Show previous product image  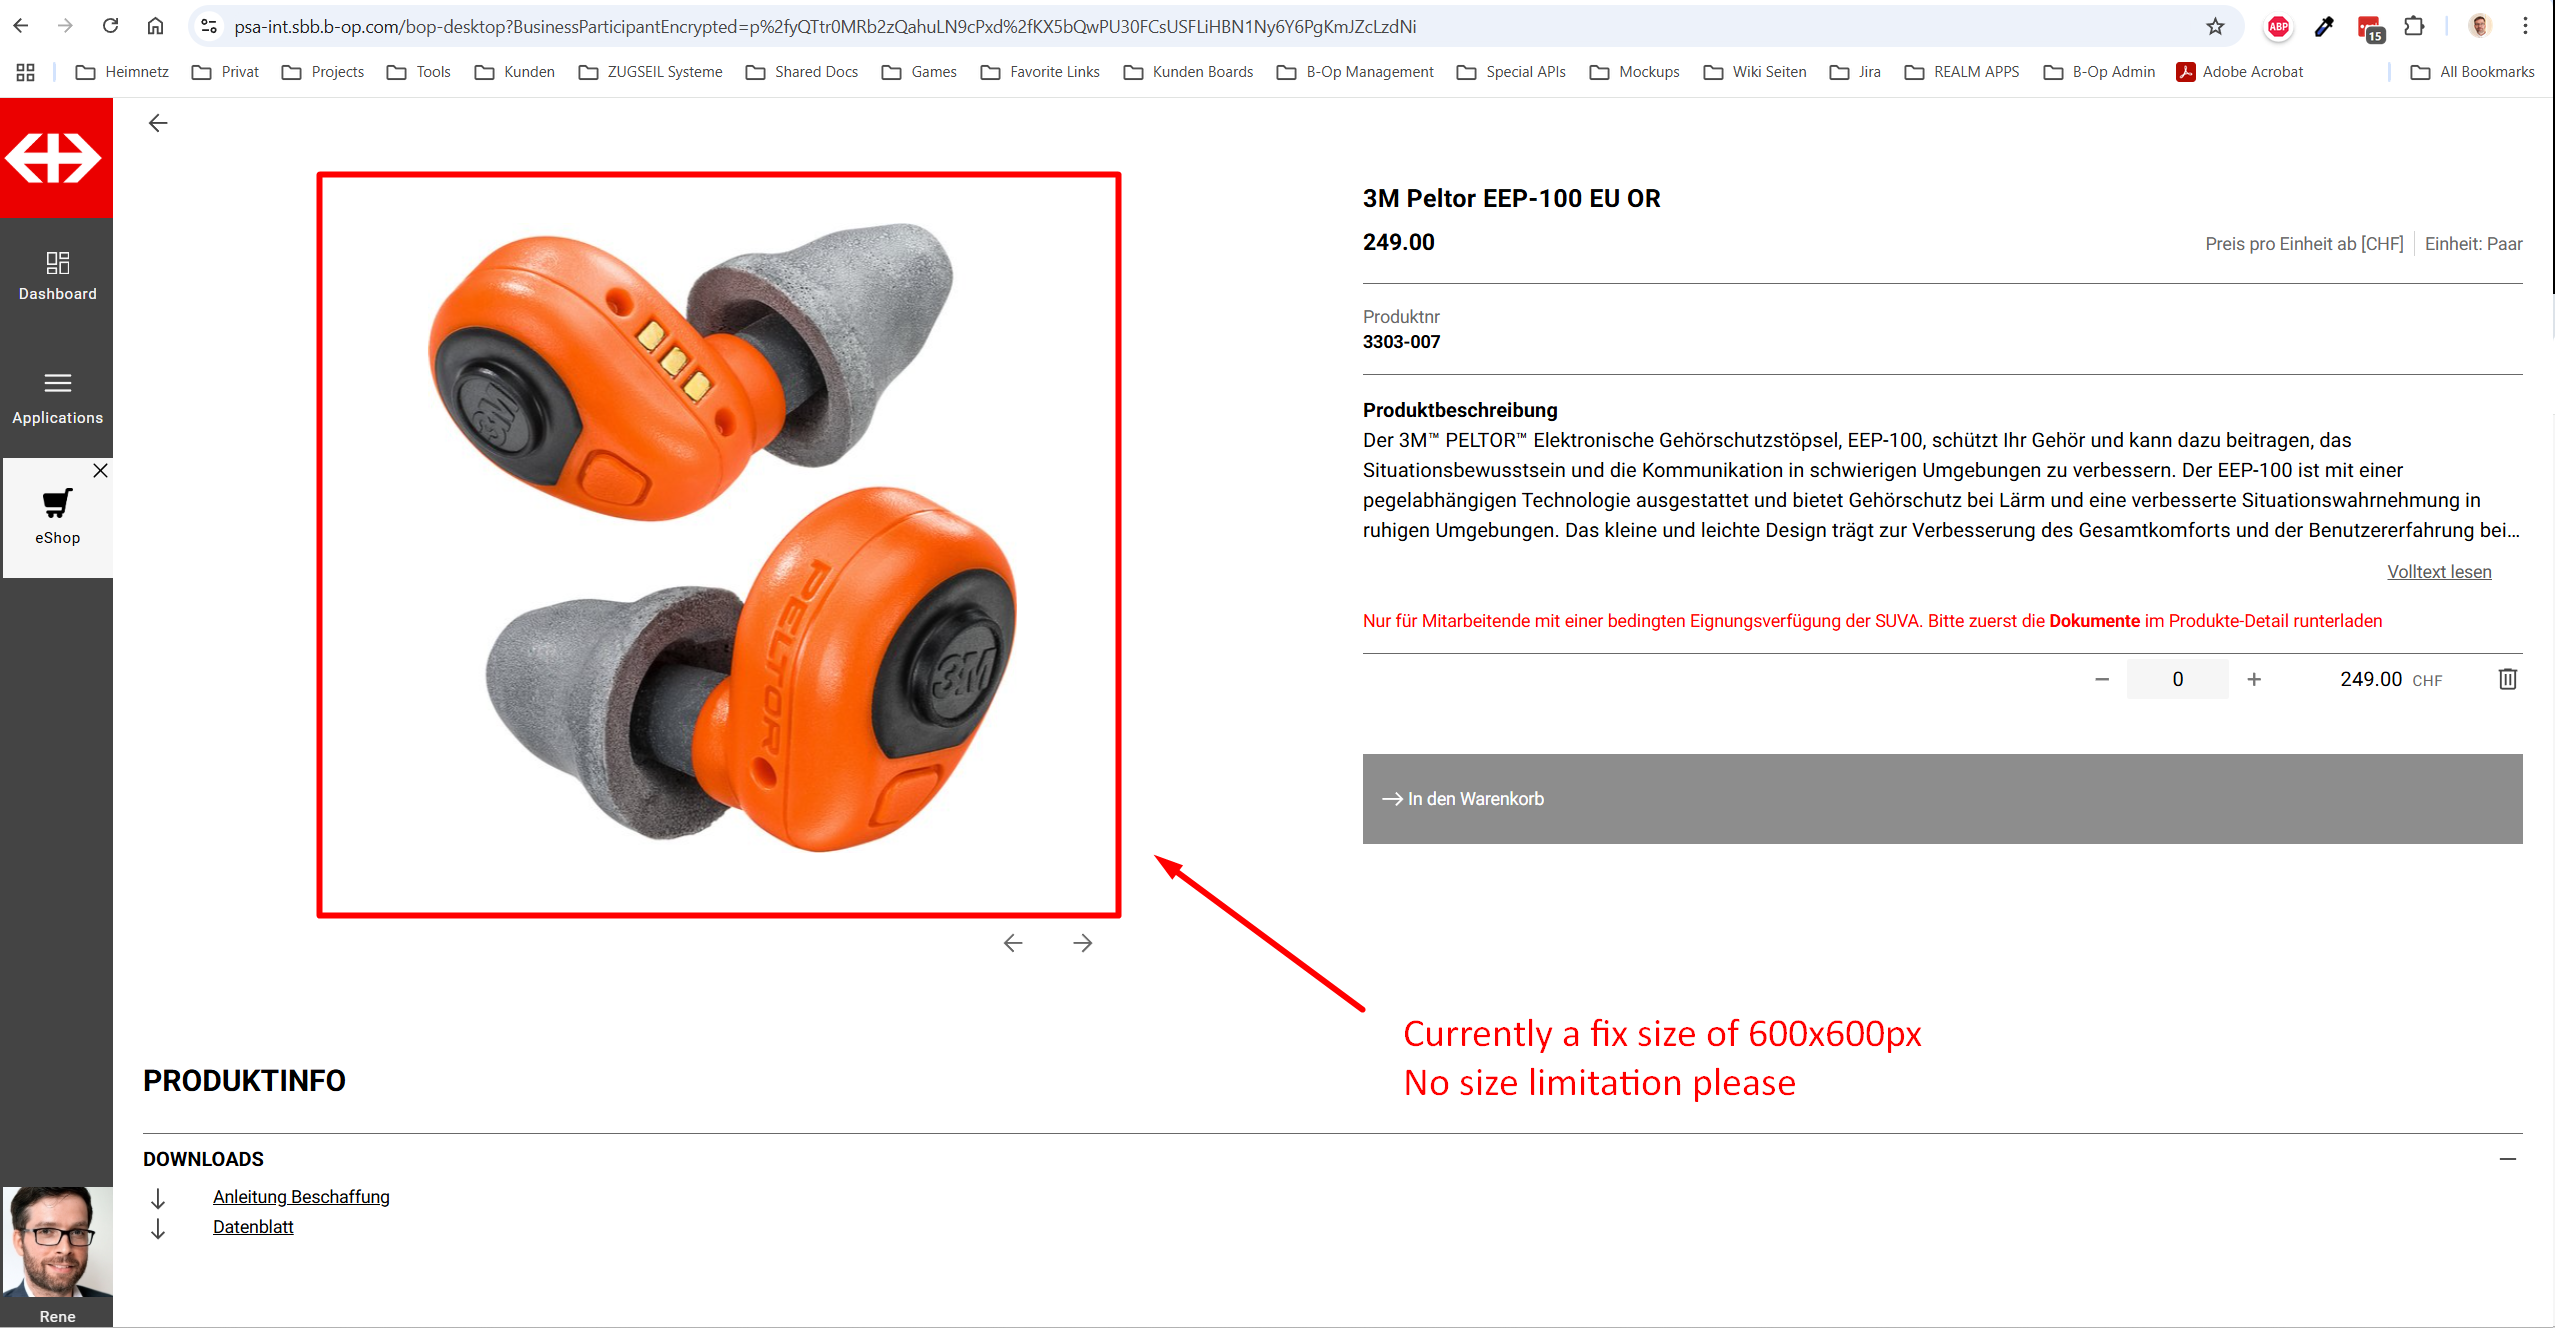tap(1013, 943)
